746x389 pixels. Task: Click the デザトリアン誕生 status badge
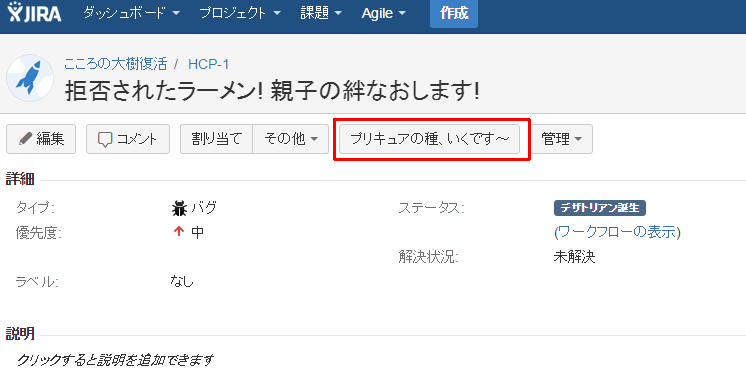tap(599, 208)
